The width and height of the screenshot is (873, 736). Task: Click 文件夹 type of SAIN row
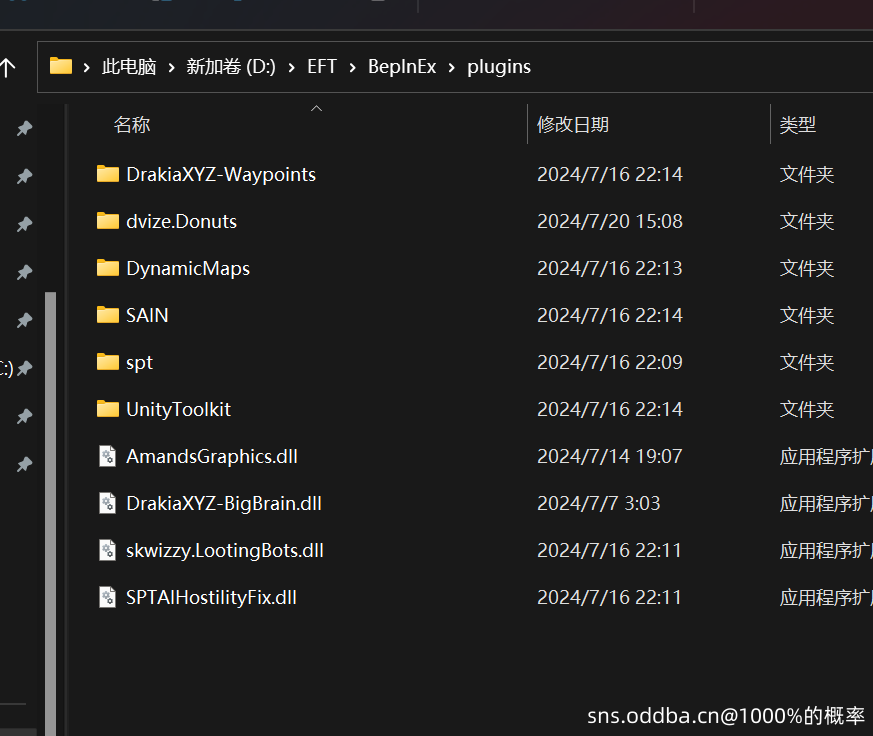807,315
